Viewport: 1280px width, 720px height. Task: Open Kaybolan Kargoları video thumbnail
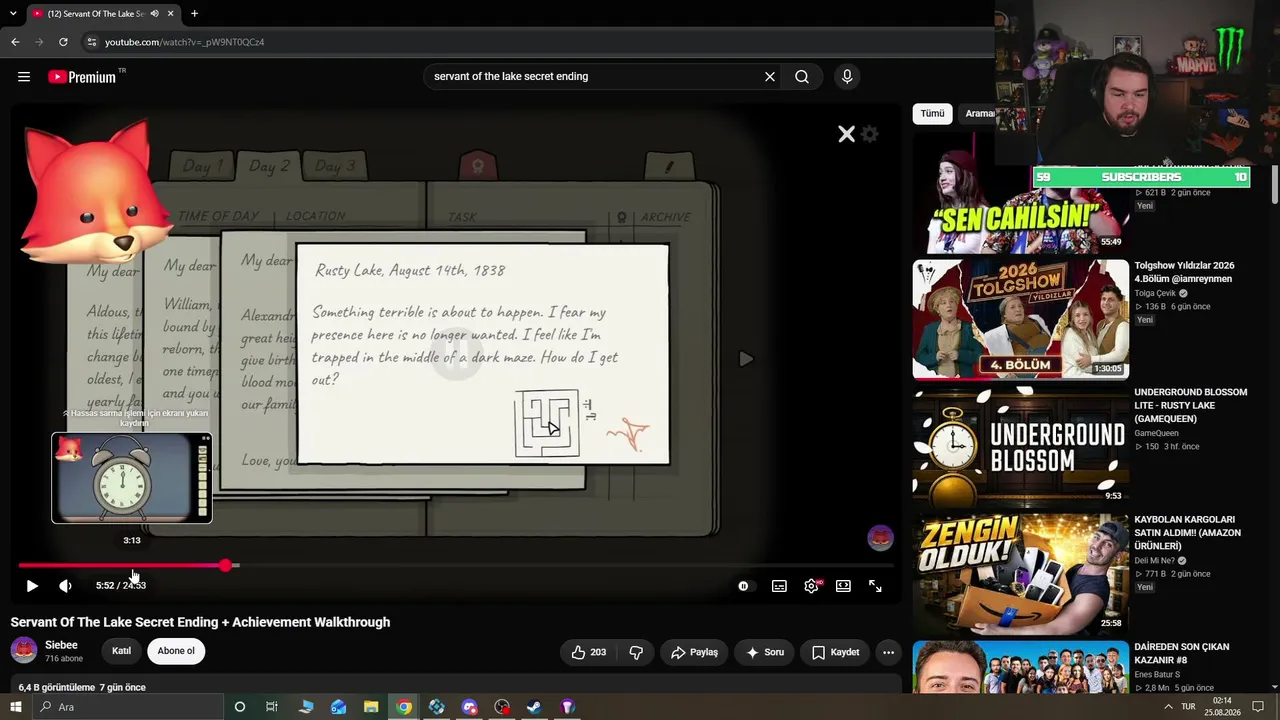pos(1020,573)
